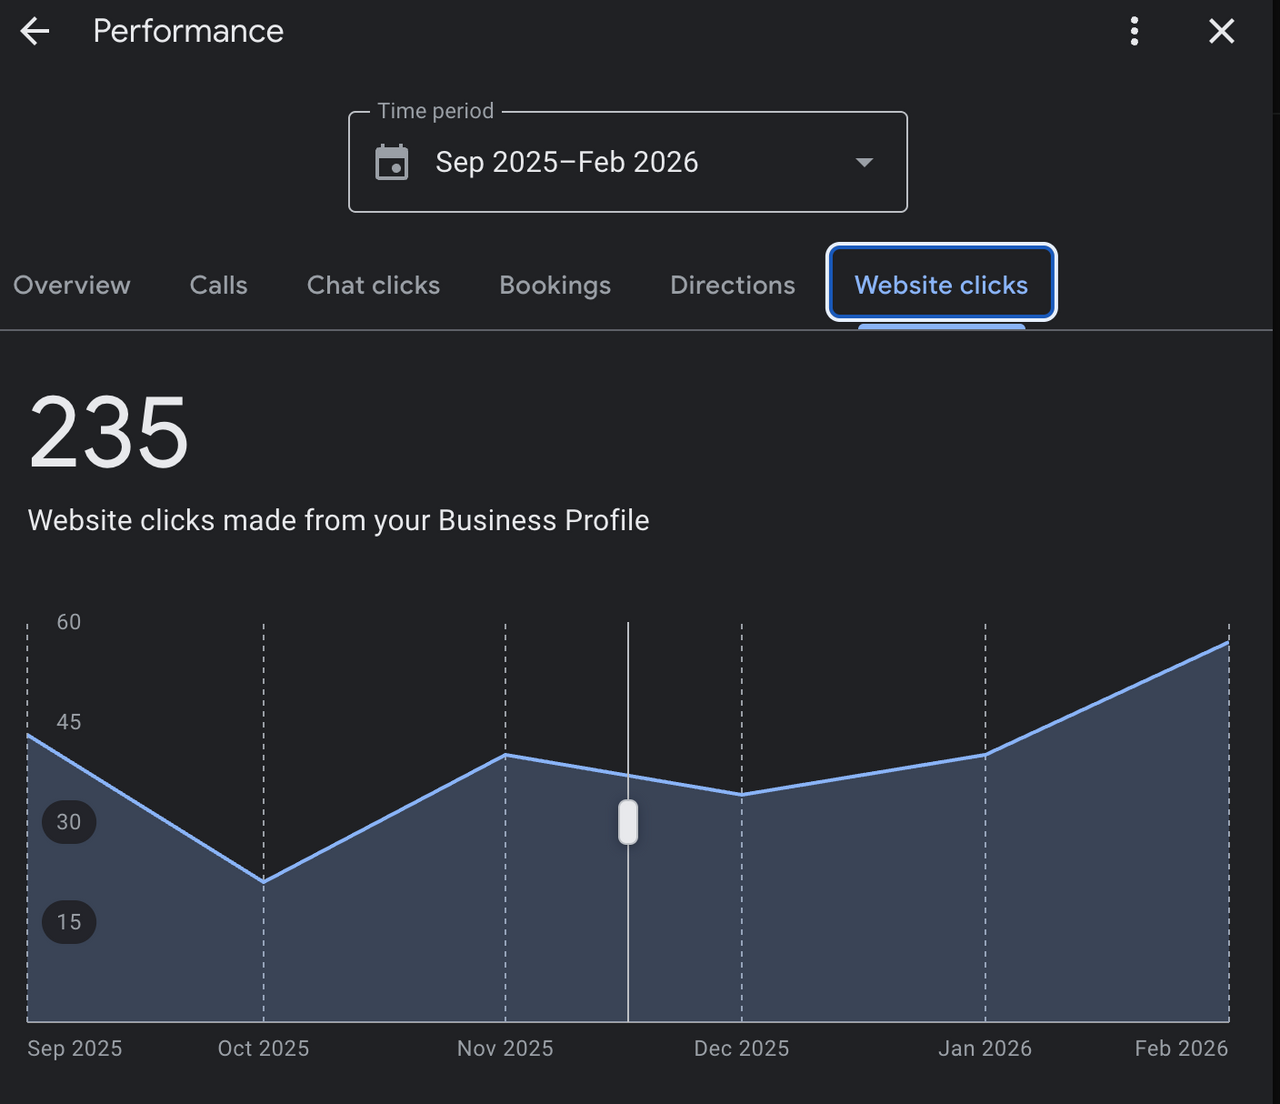
Task: Click the 30 axis label pill
Action: (x=69, y=822)
